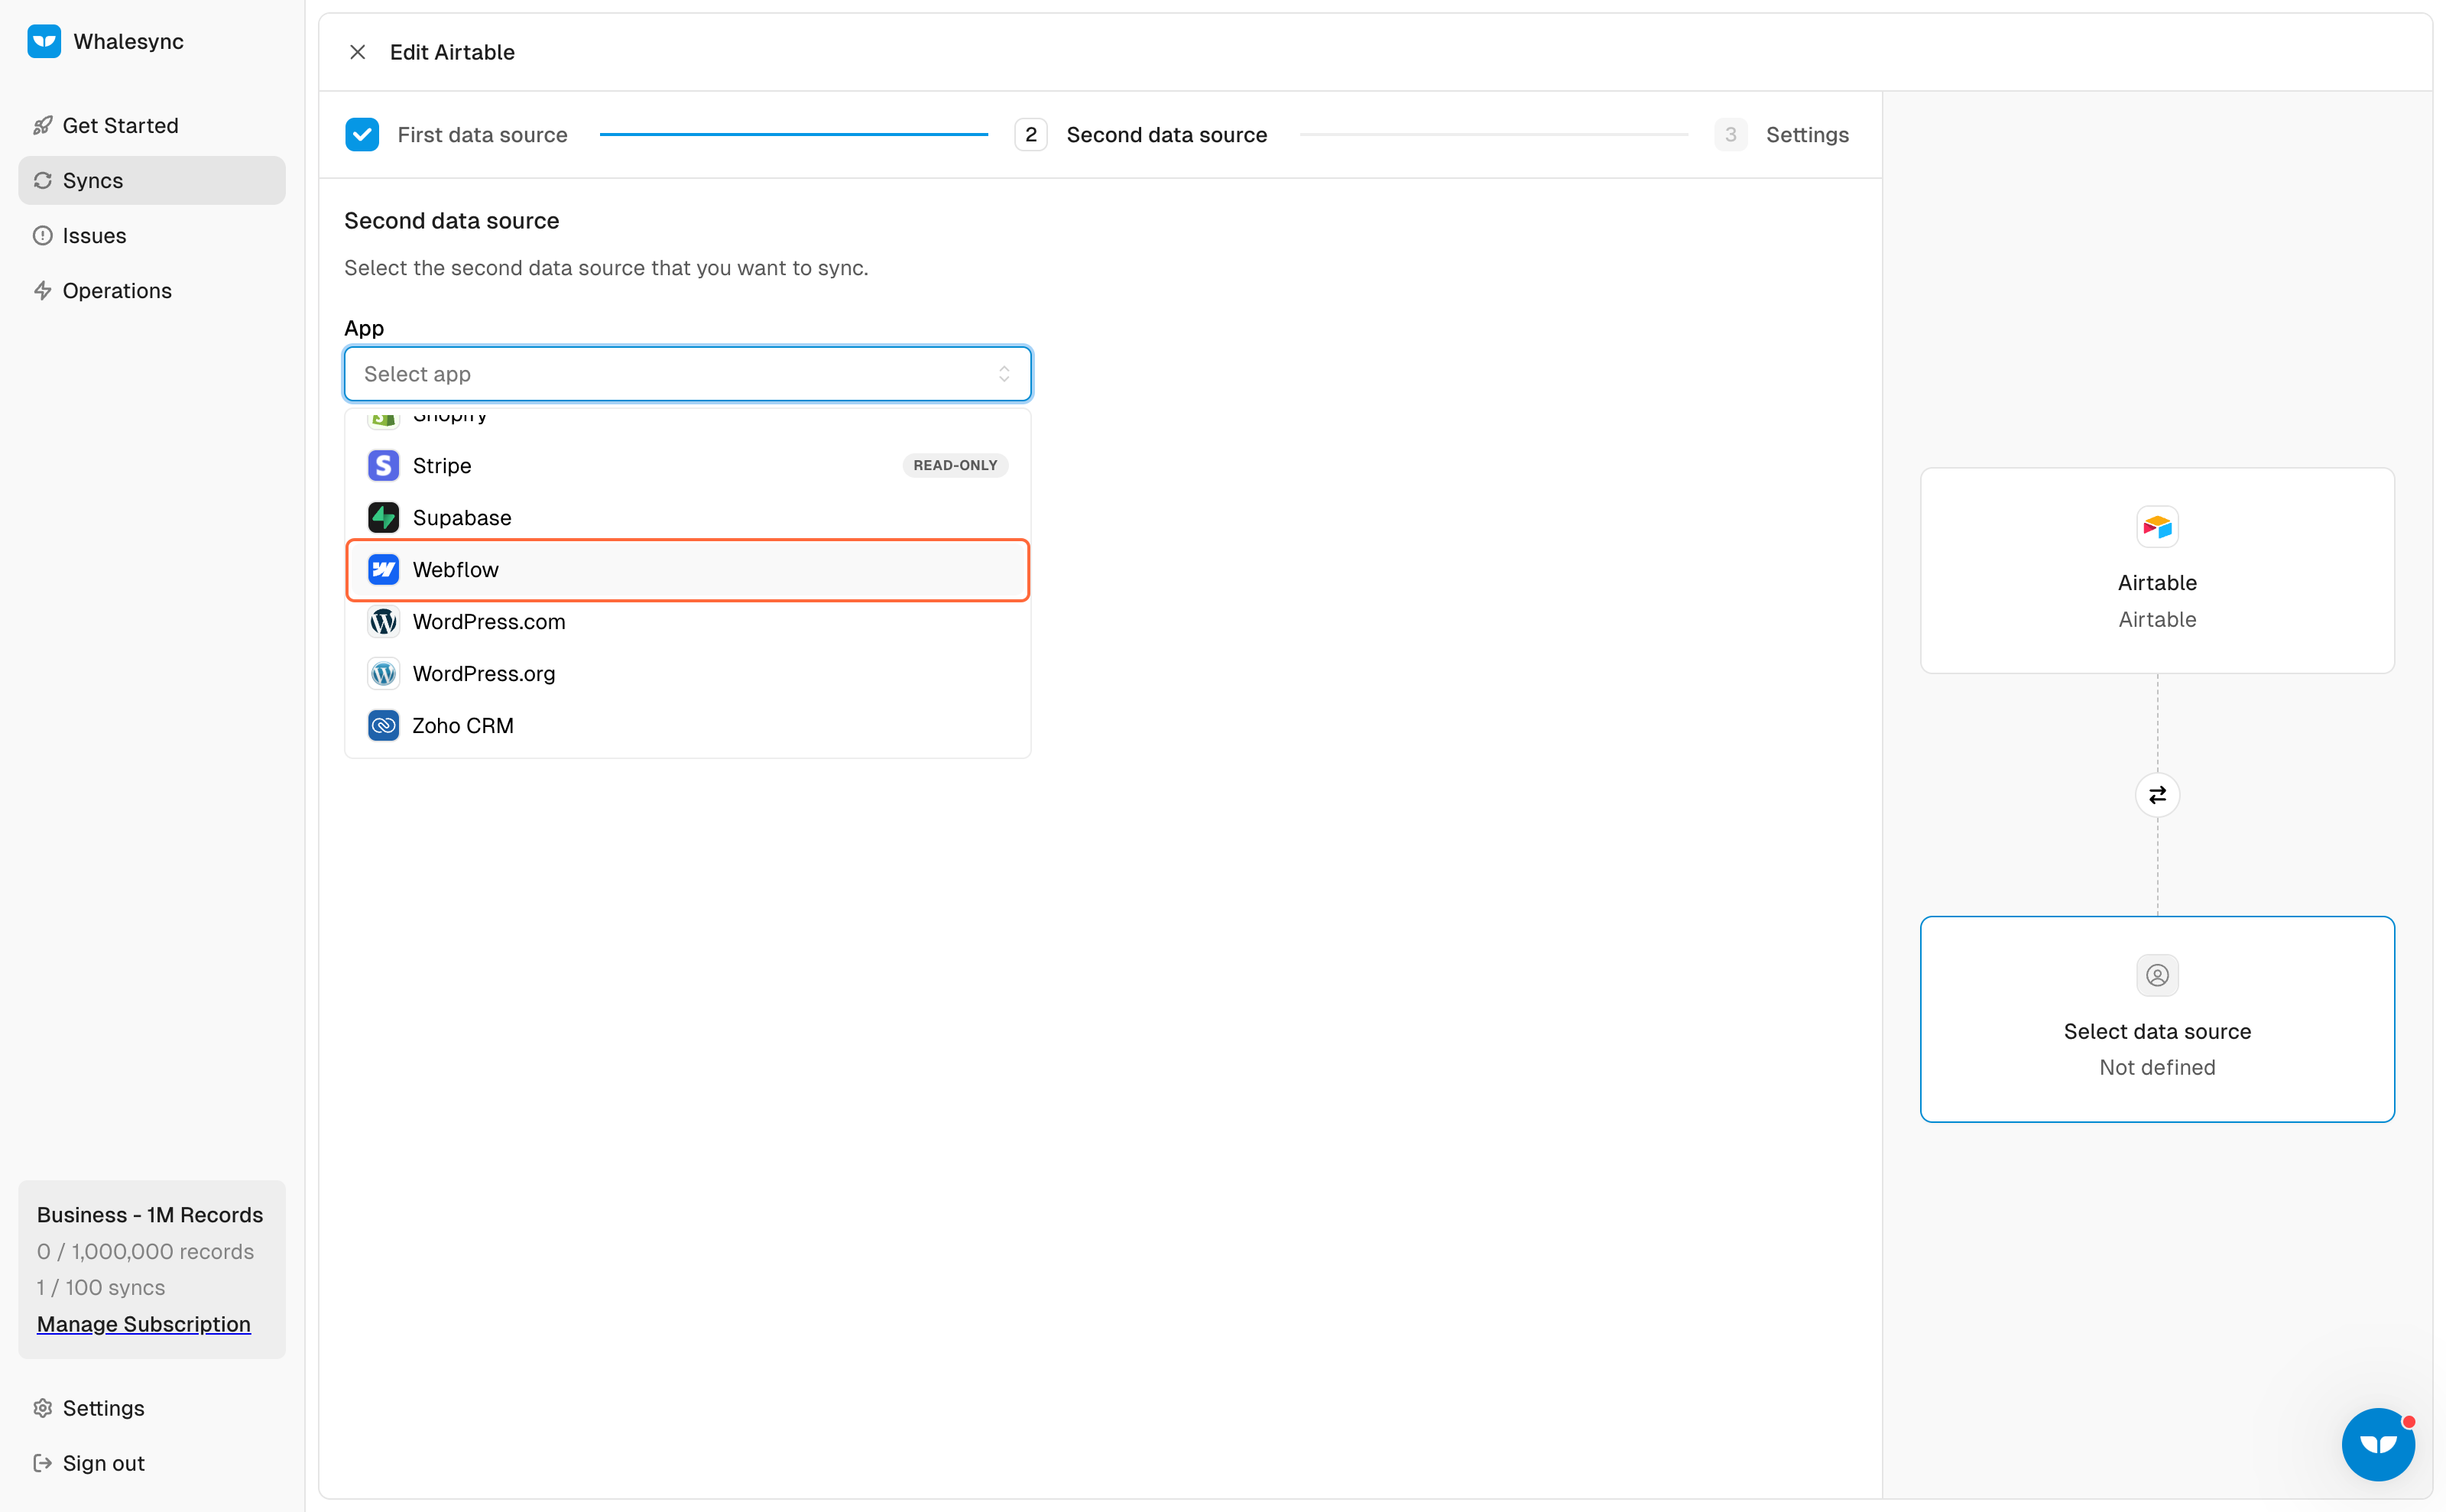
Task: Click the Stripe app icon
Action: (383, 465)
